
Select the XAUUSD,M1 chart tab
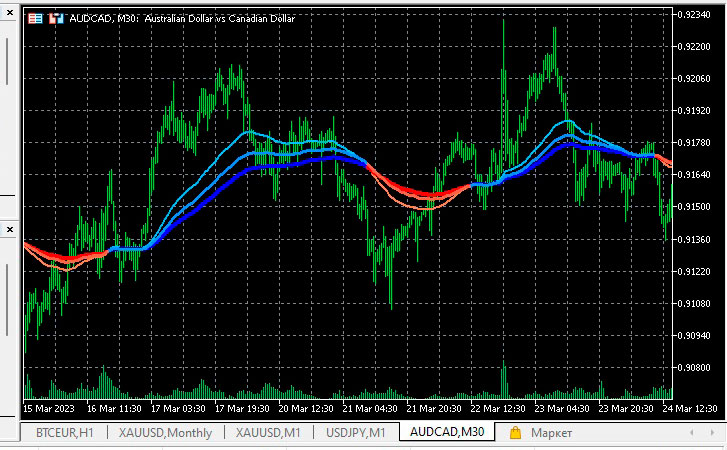pyautogui.click(x=268, y=433)
